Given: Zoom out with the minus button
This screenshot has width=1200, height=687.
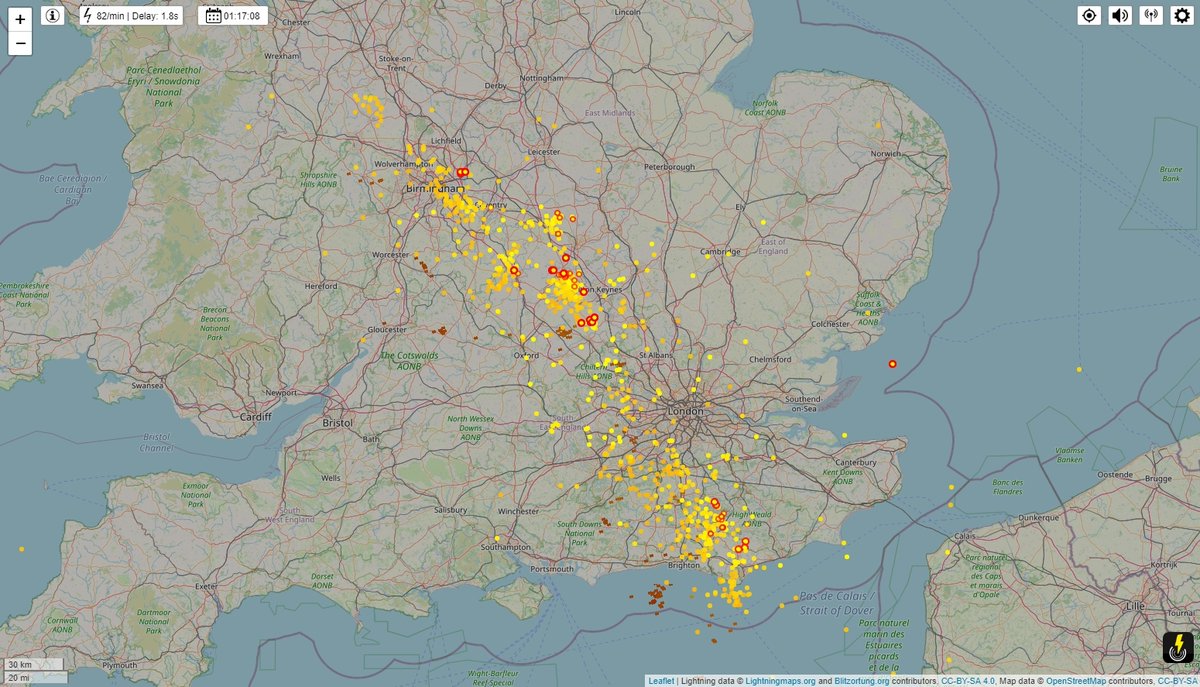Looking at the screenshot, I should click(x=20, y=43).
